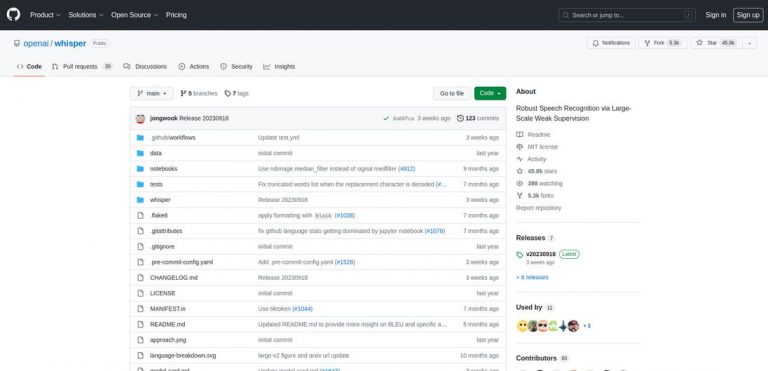Open the Readme link in About
The image size is (768, 371).
tap(533, 134)
